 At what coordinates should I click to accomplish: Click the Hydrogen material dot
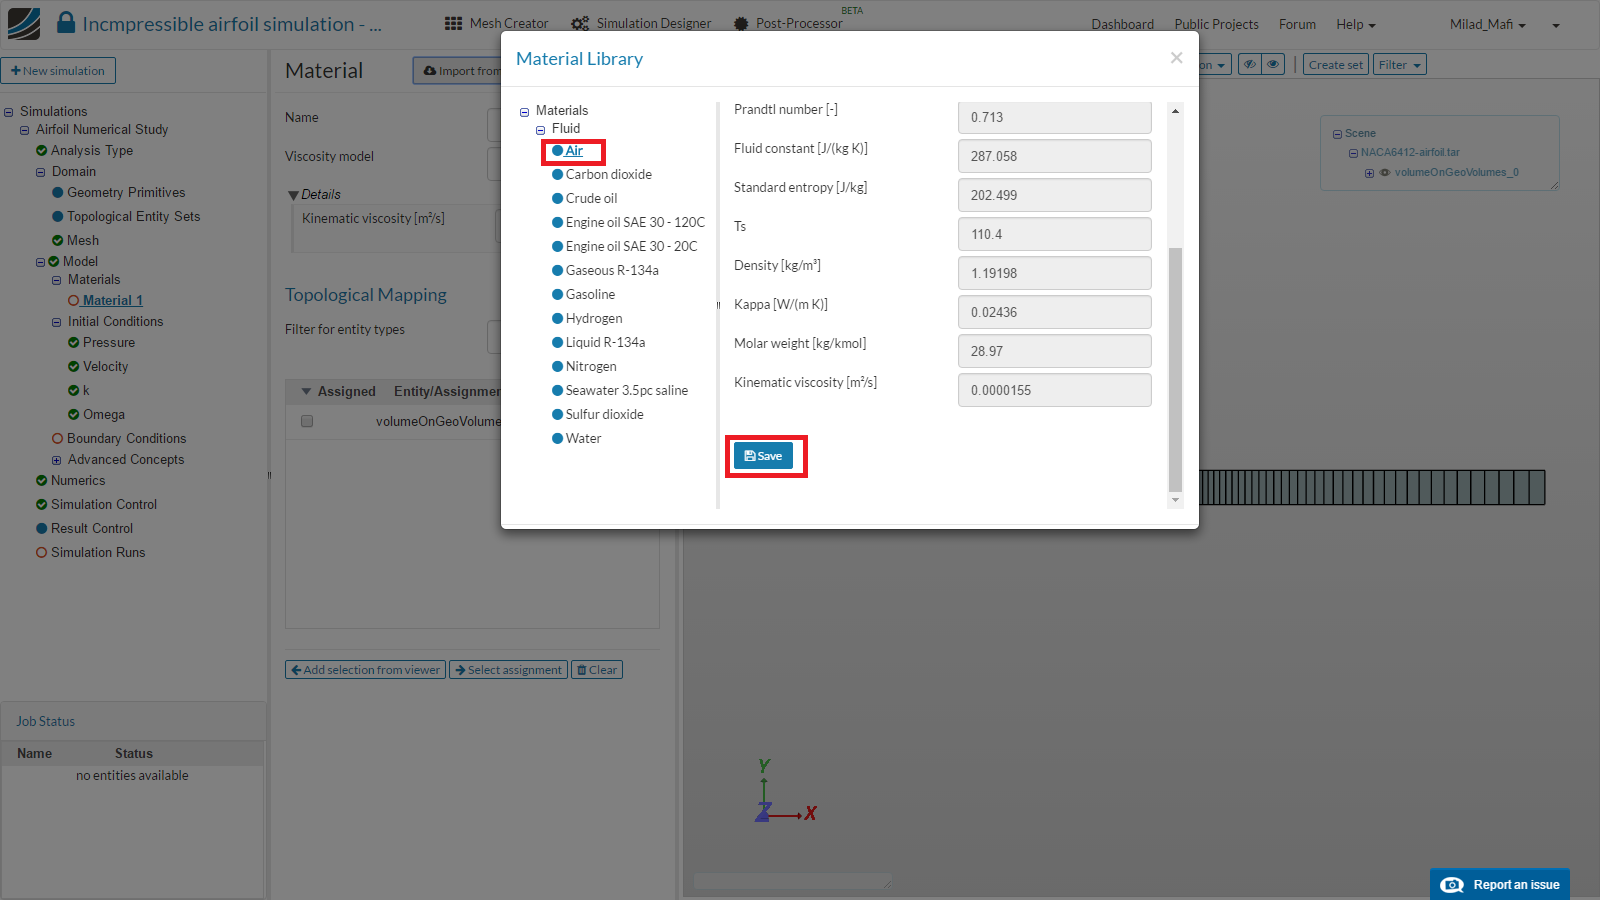pyautogui.click(x=558, y=319)
